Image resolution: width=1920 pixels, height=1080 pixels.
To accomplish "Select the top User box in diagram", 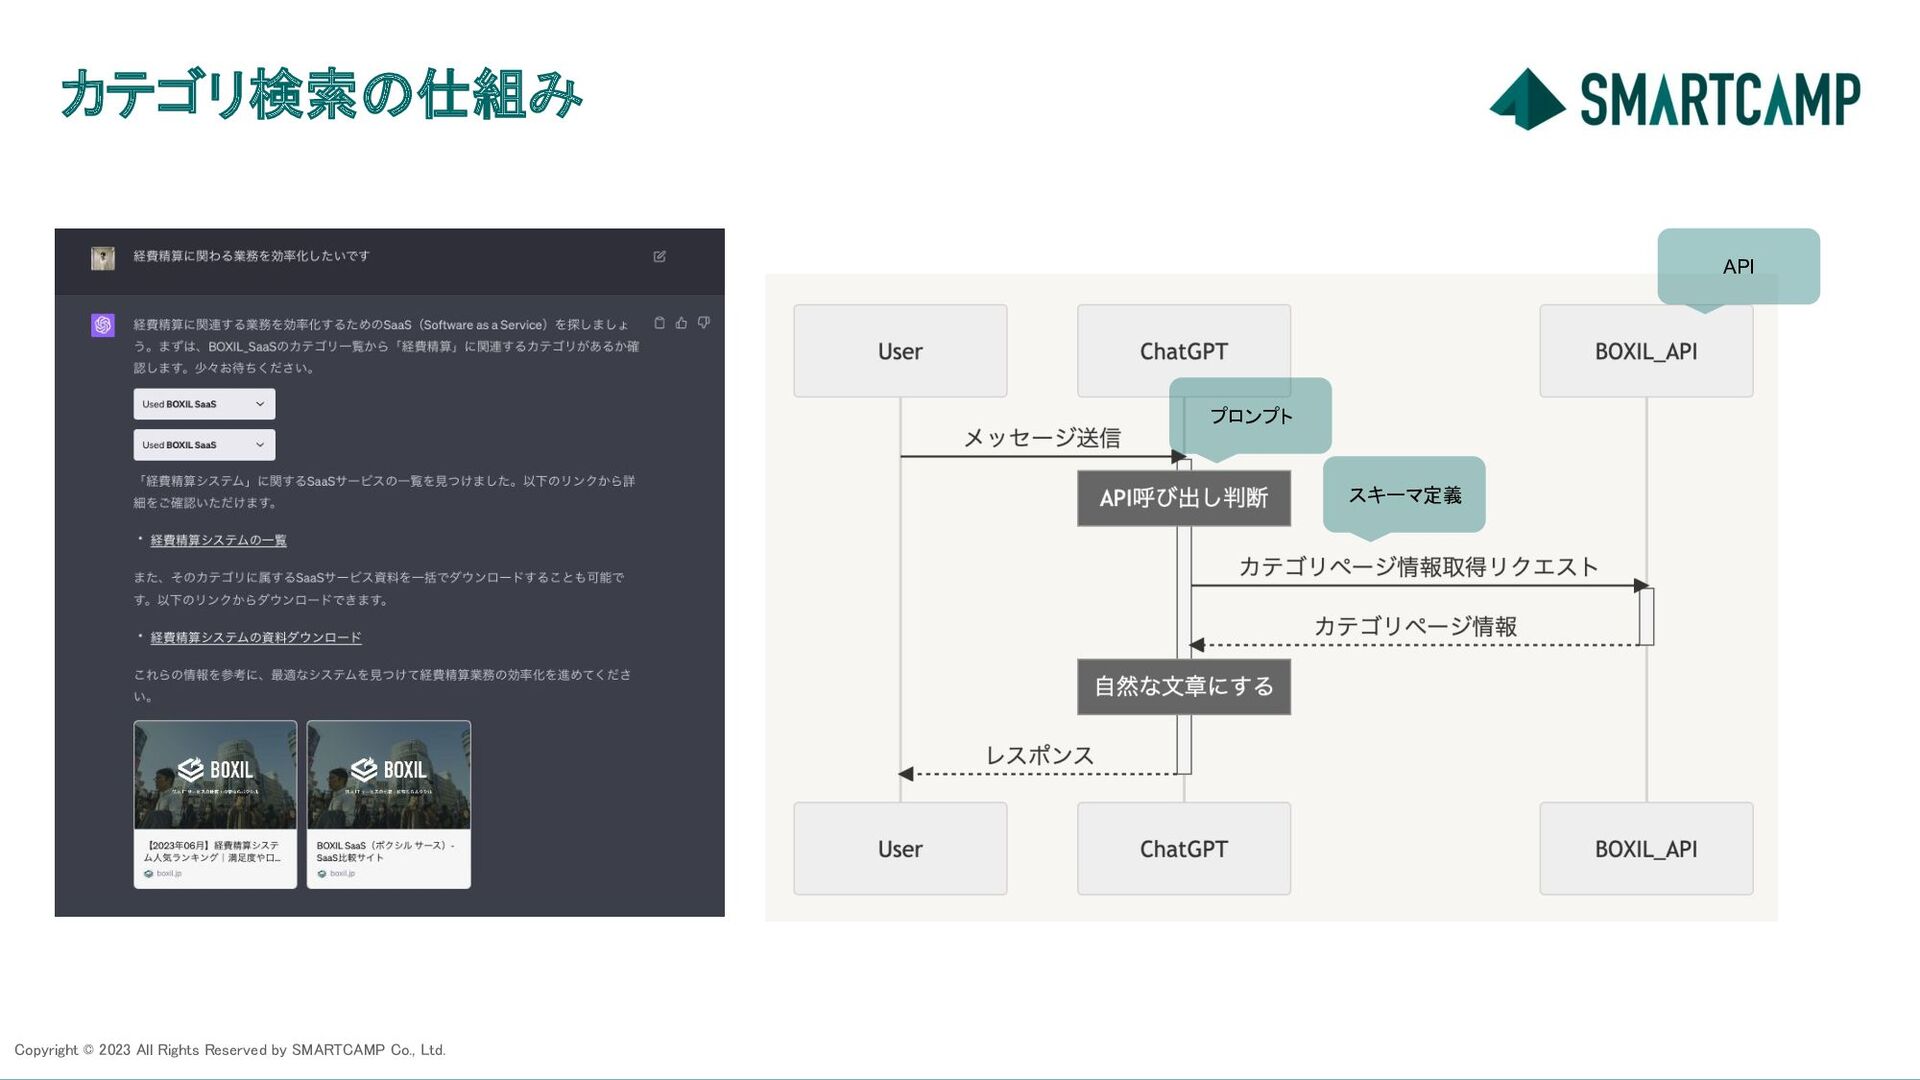I will point(900,351).
